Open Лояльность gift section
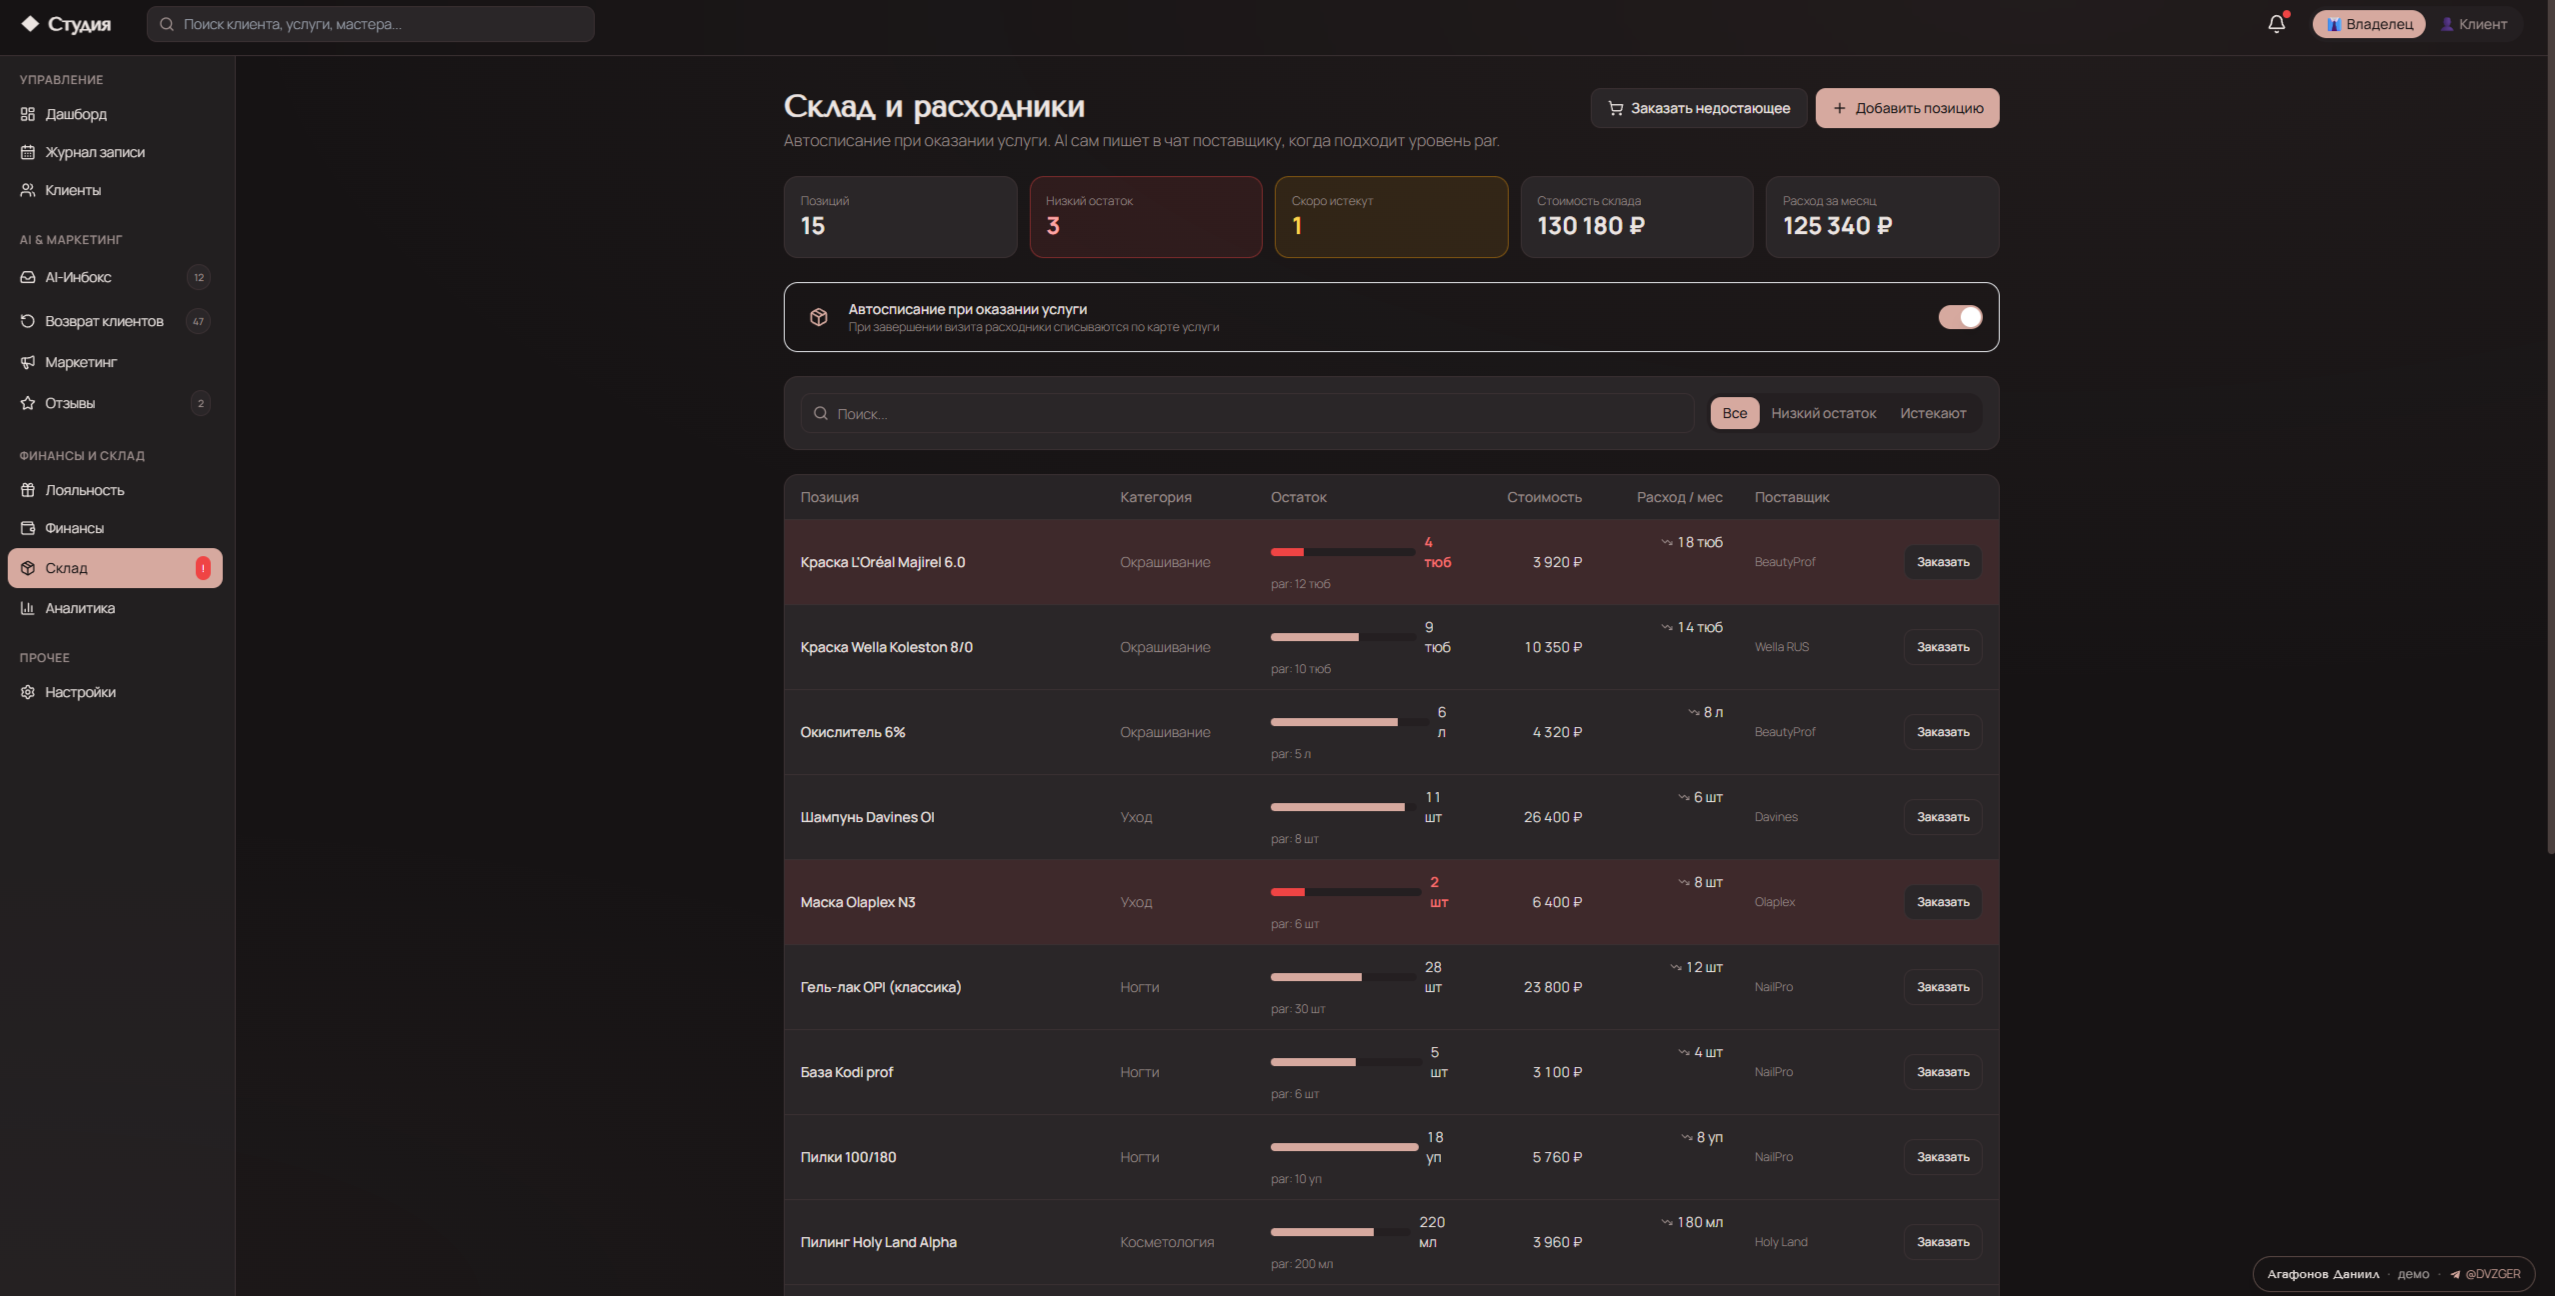 coord(115,490)
